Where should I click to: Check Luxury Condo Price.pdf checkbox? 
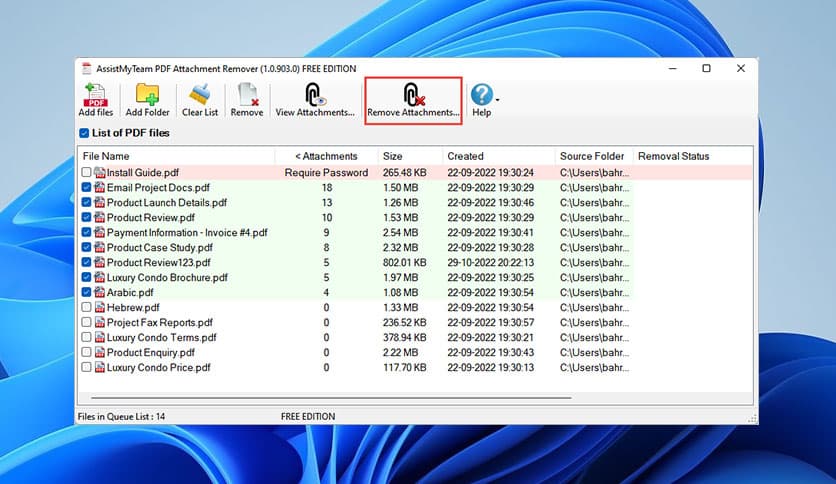click(86, 367)
